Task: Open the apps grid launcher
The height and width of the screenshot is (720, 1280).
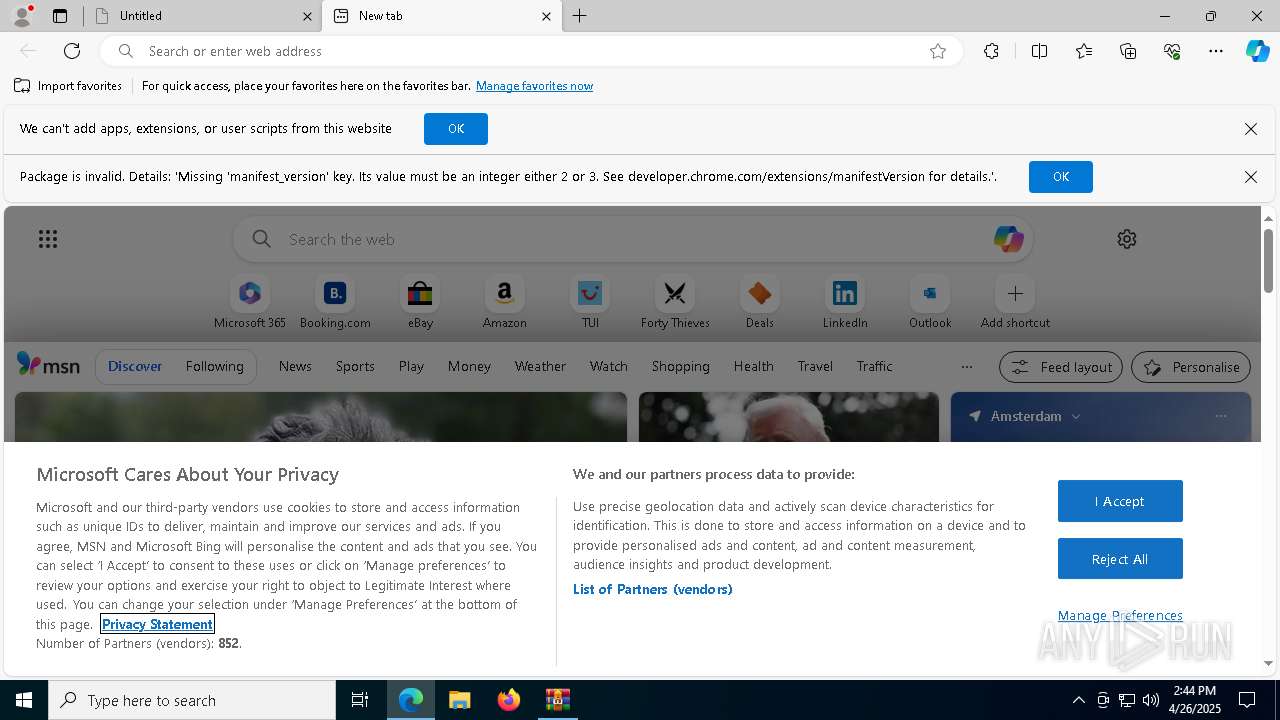Action: coord(48,239)
